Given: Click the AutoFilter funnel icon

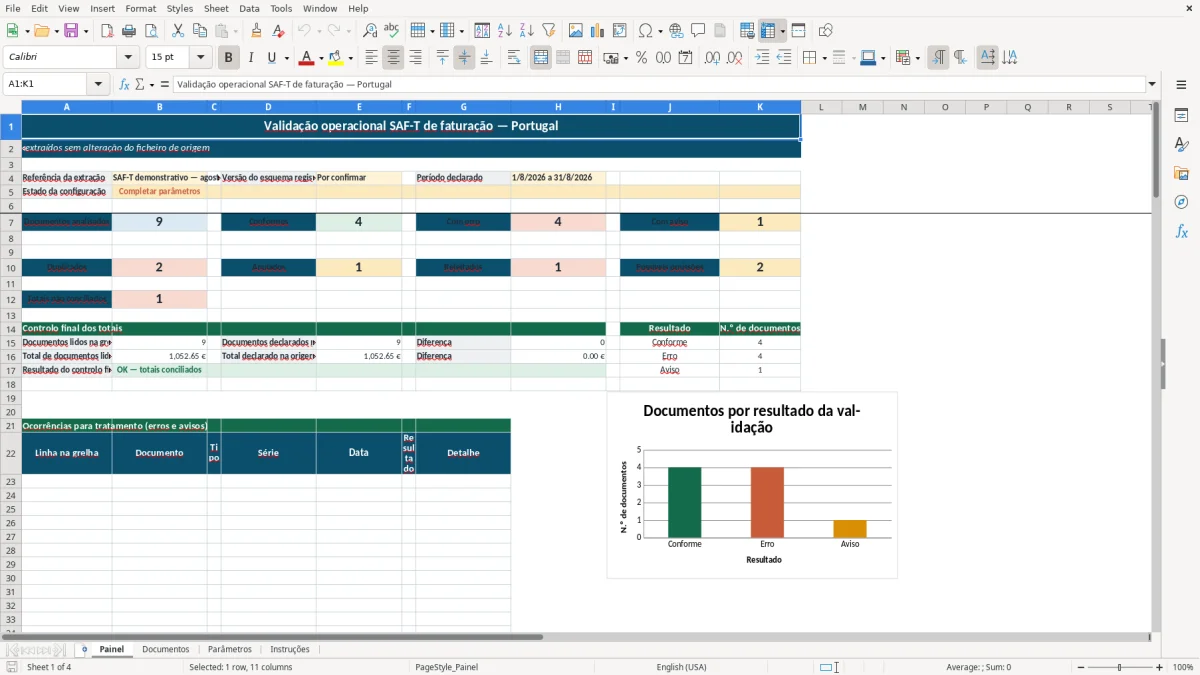Looking at the screenshot, I should point(549,31).
